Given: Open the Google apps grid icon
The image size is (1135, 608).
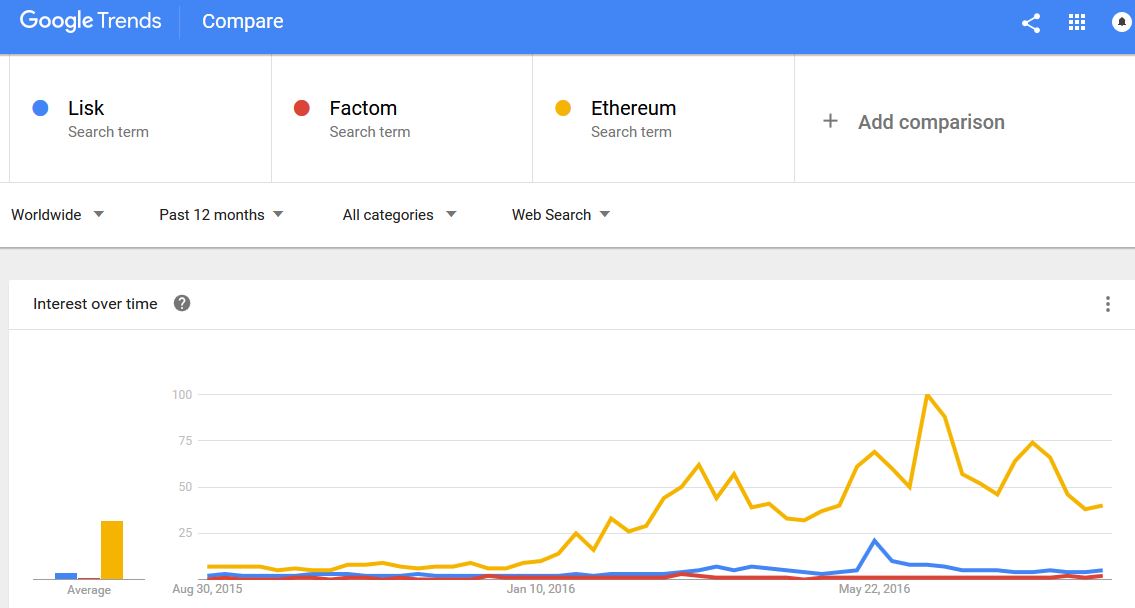Looking at the screenshot, I should click(1077, 22).
